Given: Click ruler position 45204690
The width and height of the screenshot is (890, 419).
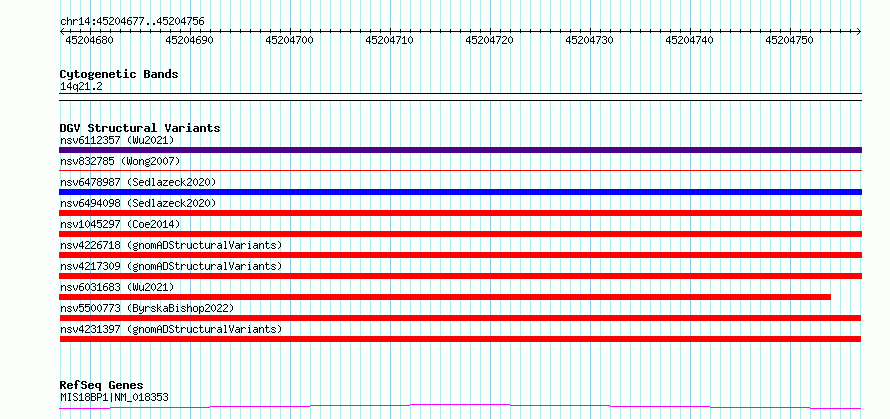Looking at the screenshot, I should pos(190,40).
